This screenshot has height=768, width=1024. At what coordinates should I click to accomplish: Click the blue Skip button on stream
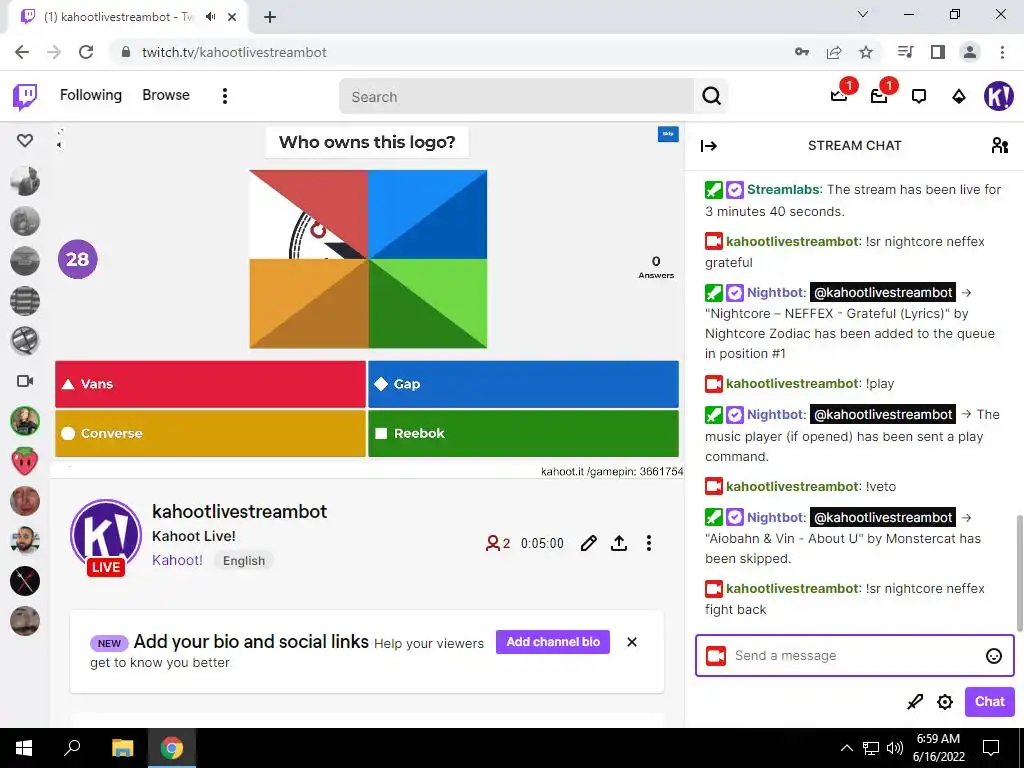667,134
